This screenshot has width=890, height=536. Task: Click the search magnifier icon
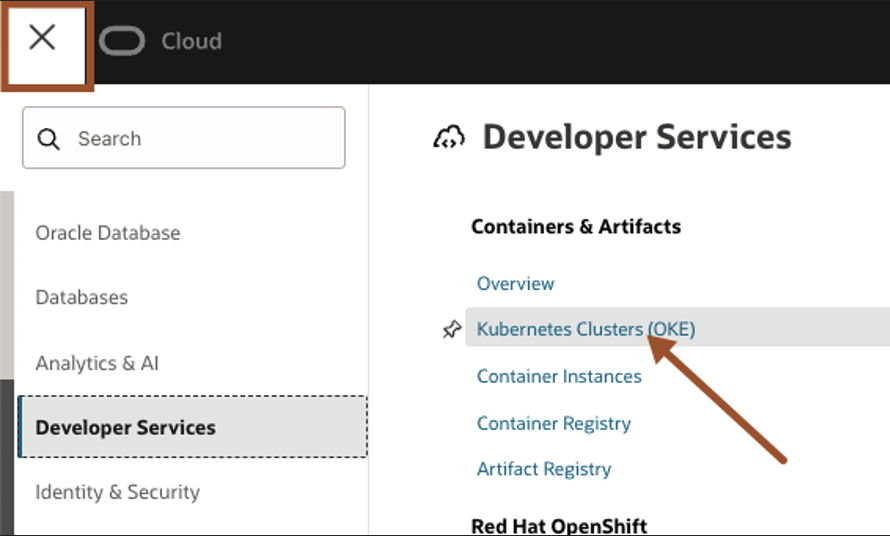click(48, 139)
